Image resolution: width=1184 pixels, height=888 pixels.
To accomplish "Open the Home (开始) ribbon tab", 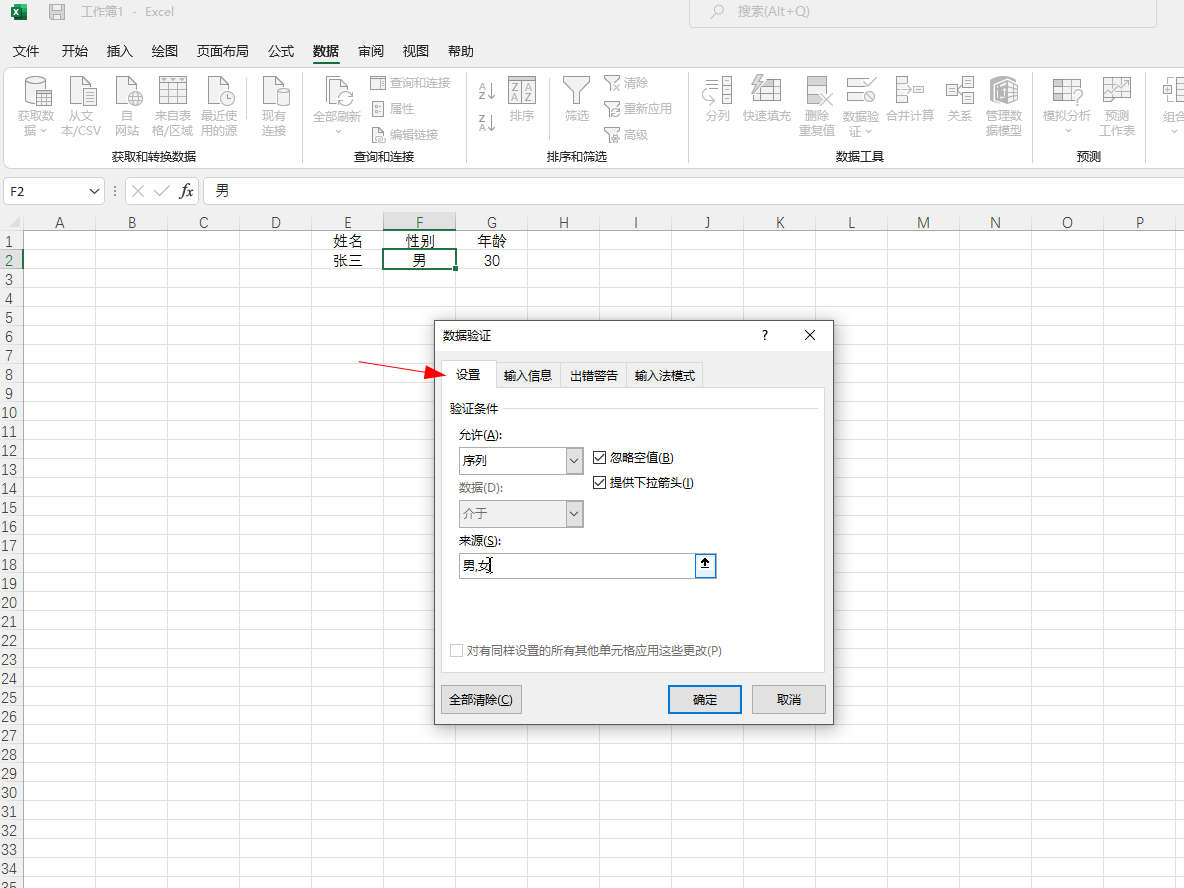I will [x=74, y=51].
